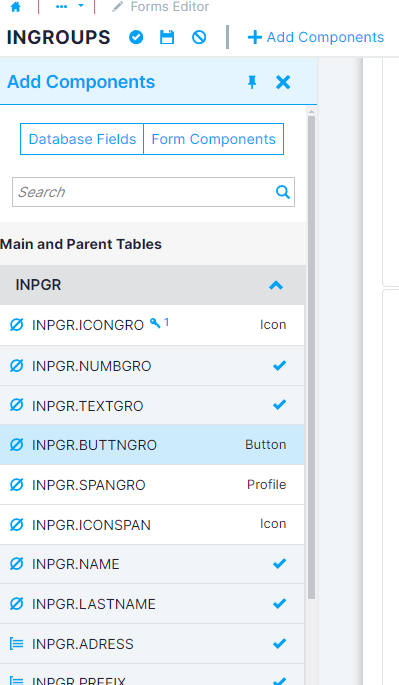Expand the breadcrumb dropdown arrow

coord(81,6)
